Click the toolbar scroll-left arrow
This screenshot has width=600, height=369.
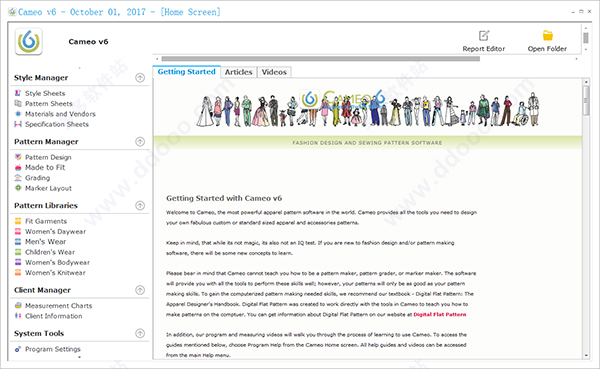pos(157,59)
